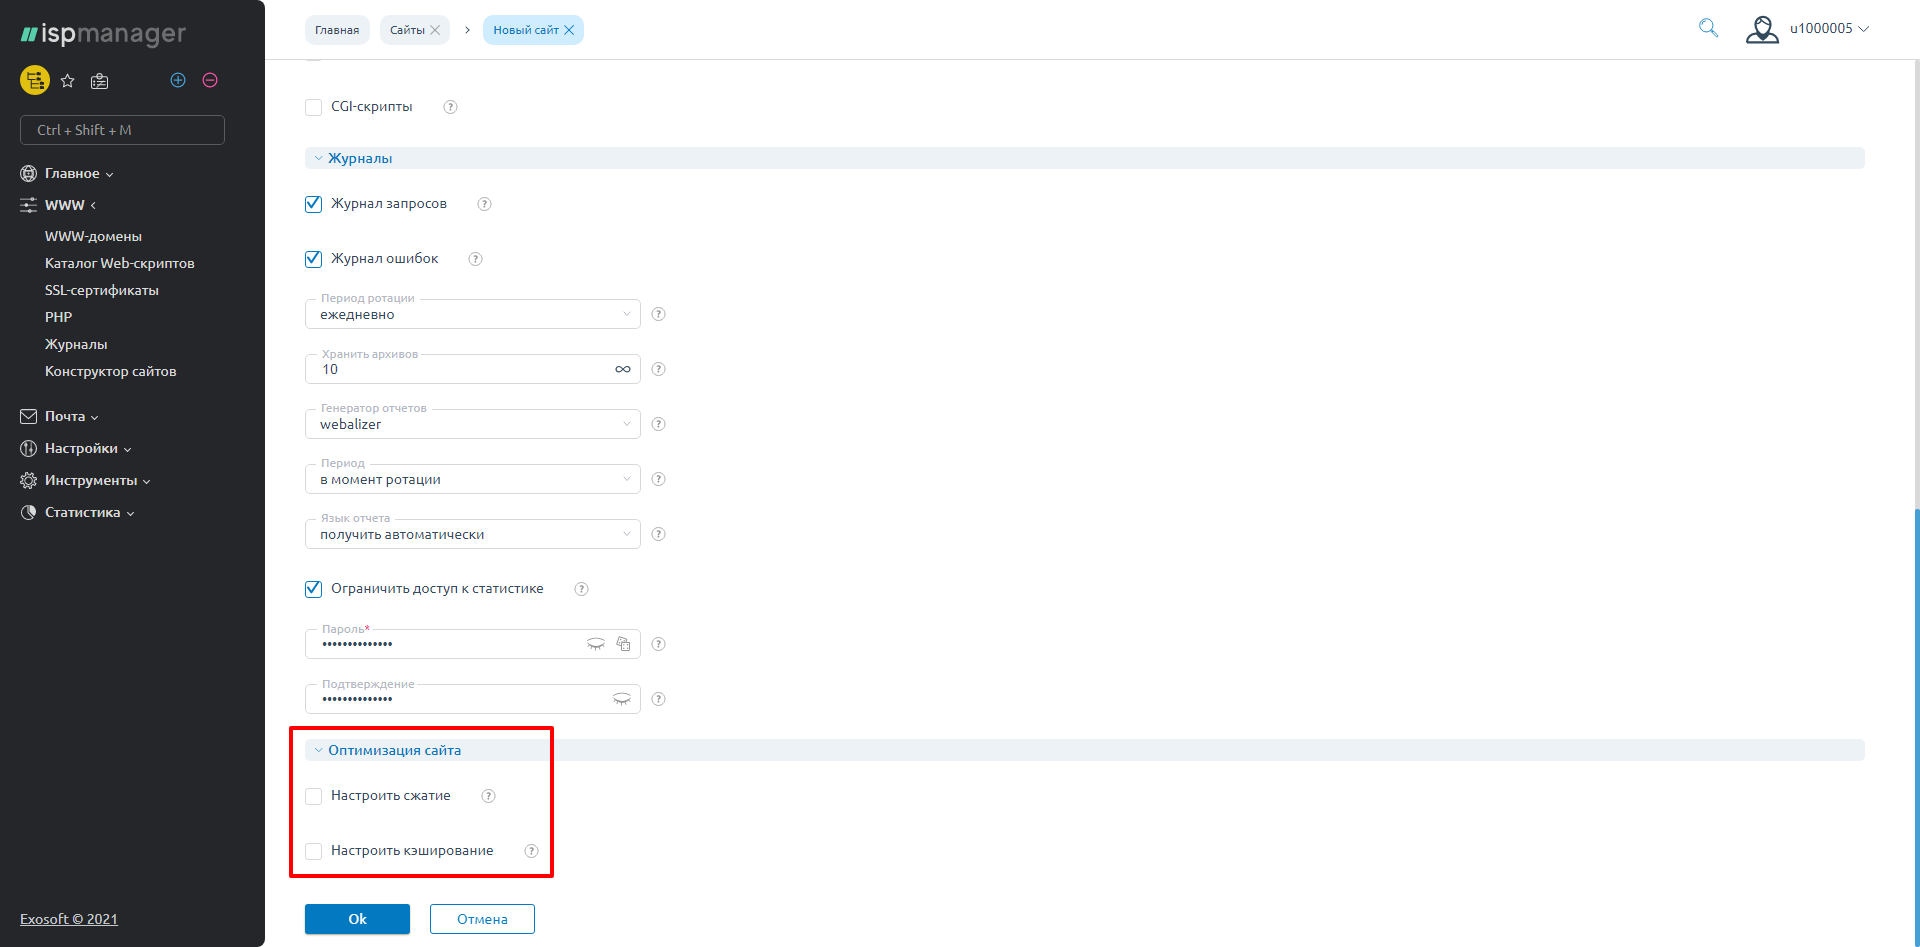
Task: Set unlimited archives with infinity icon
Action: (623, 369)
